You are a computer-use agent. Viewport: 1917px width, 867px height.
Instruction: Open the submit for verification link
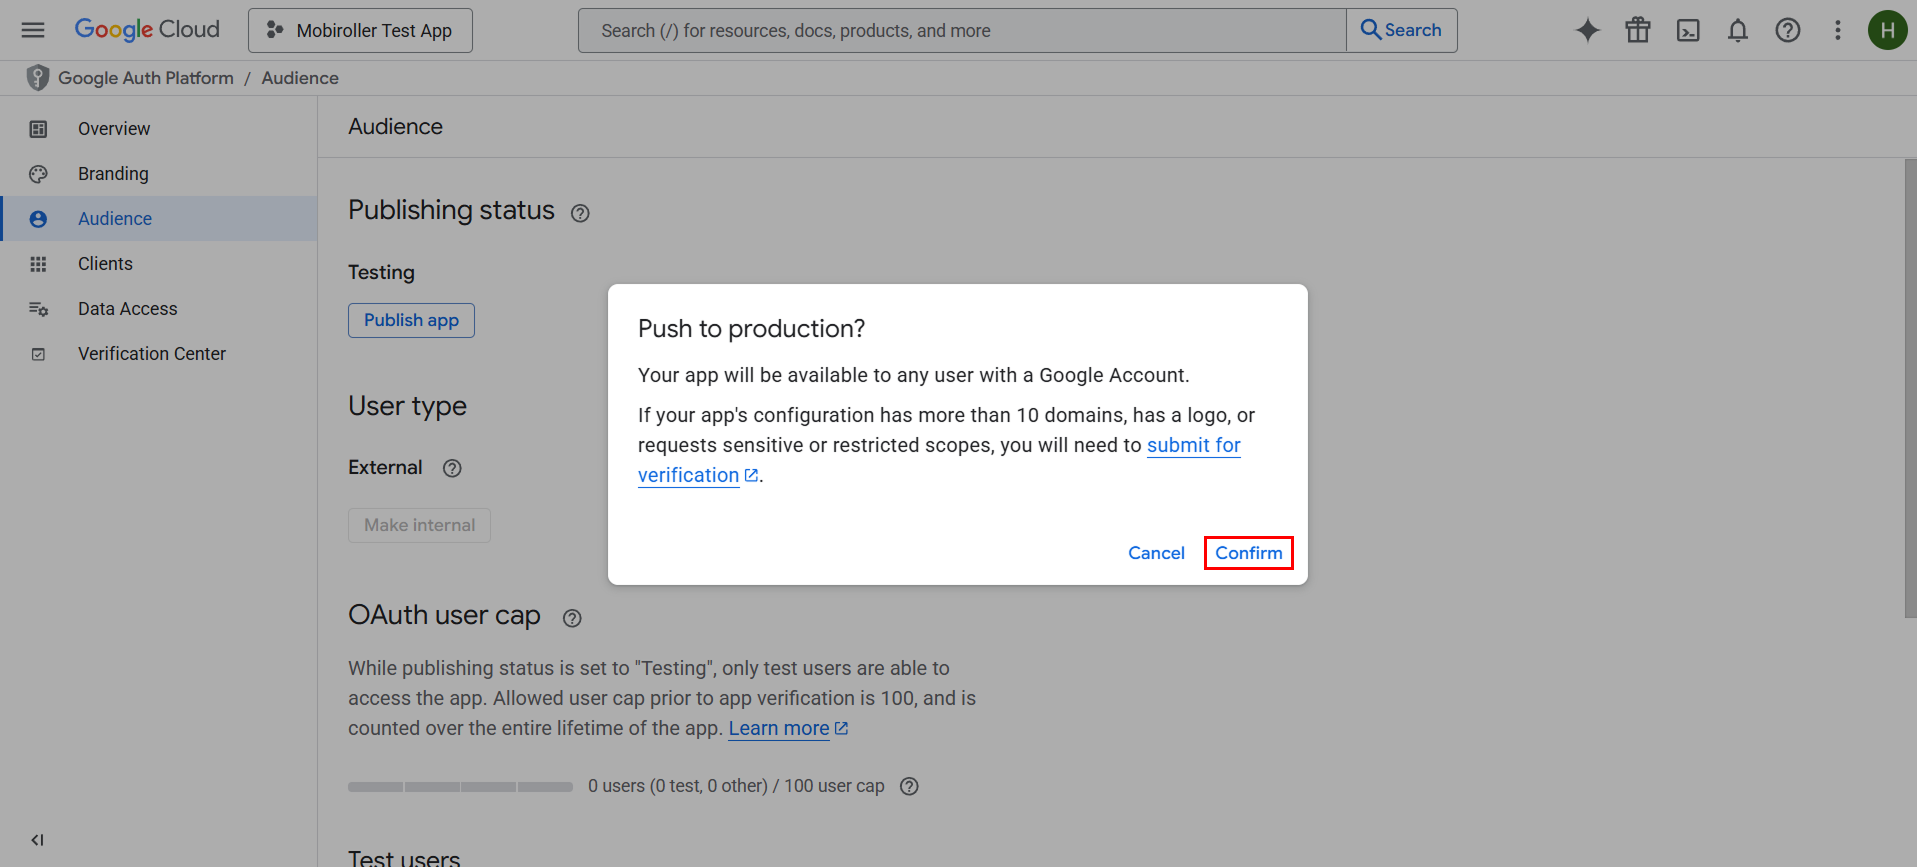(x=1194, y=445)
